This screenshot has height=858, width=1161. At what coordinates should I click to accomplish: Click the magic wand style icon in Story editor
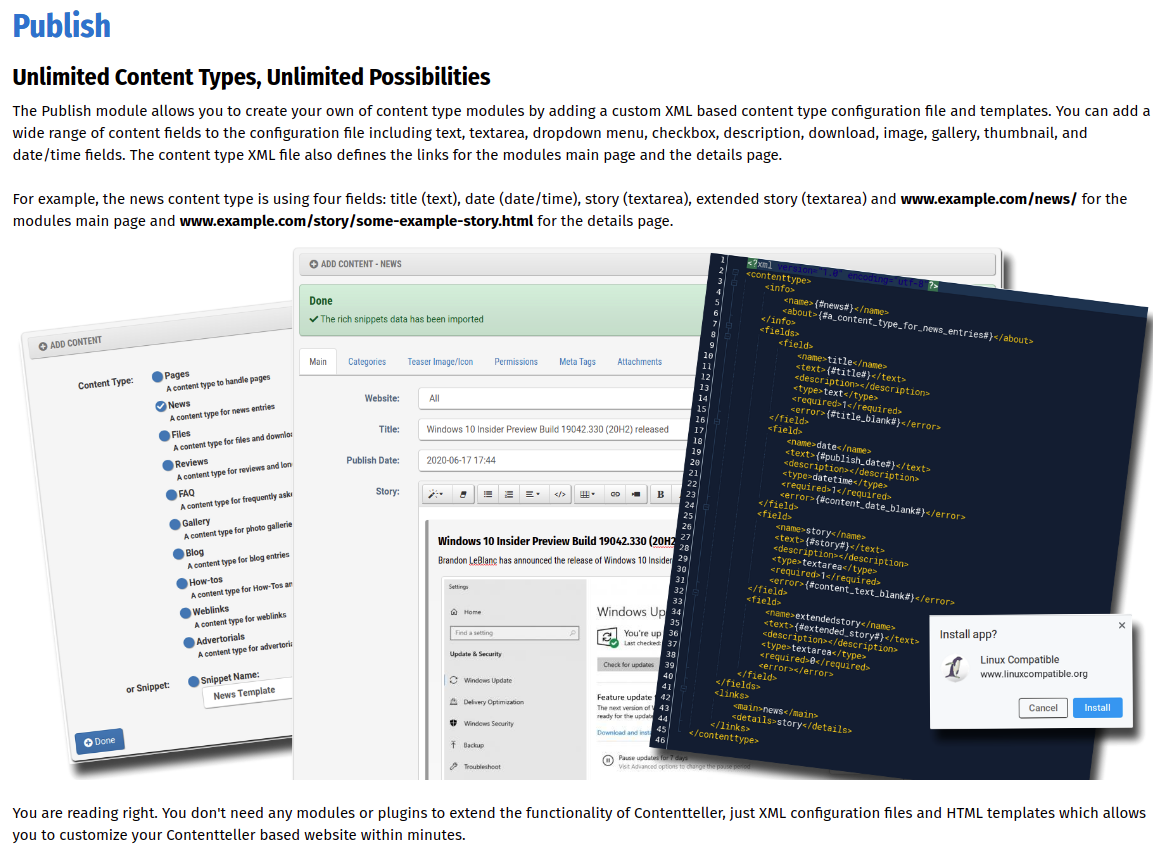click(436, 494)
